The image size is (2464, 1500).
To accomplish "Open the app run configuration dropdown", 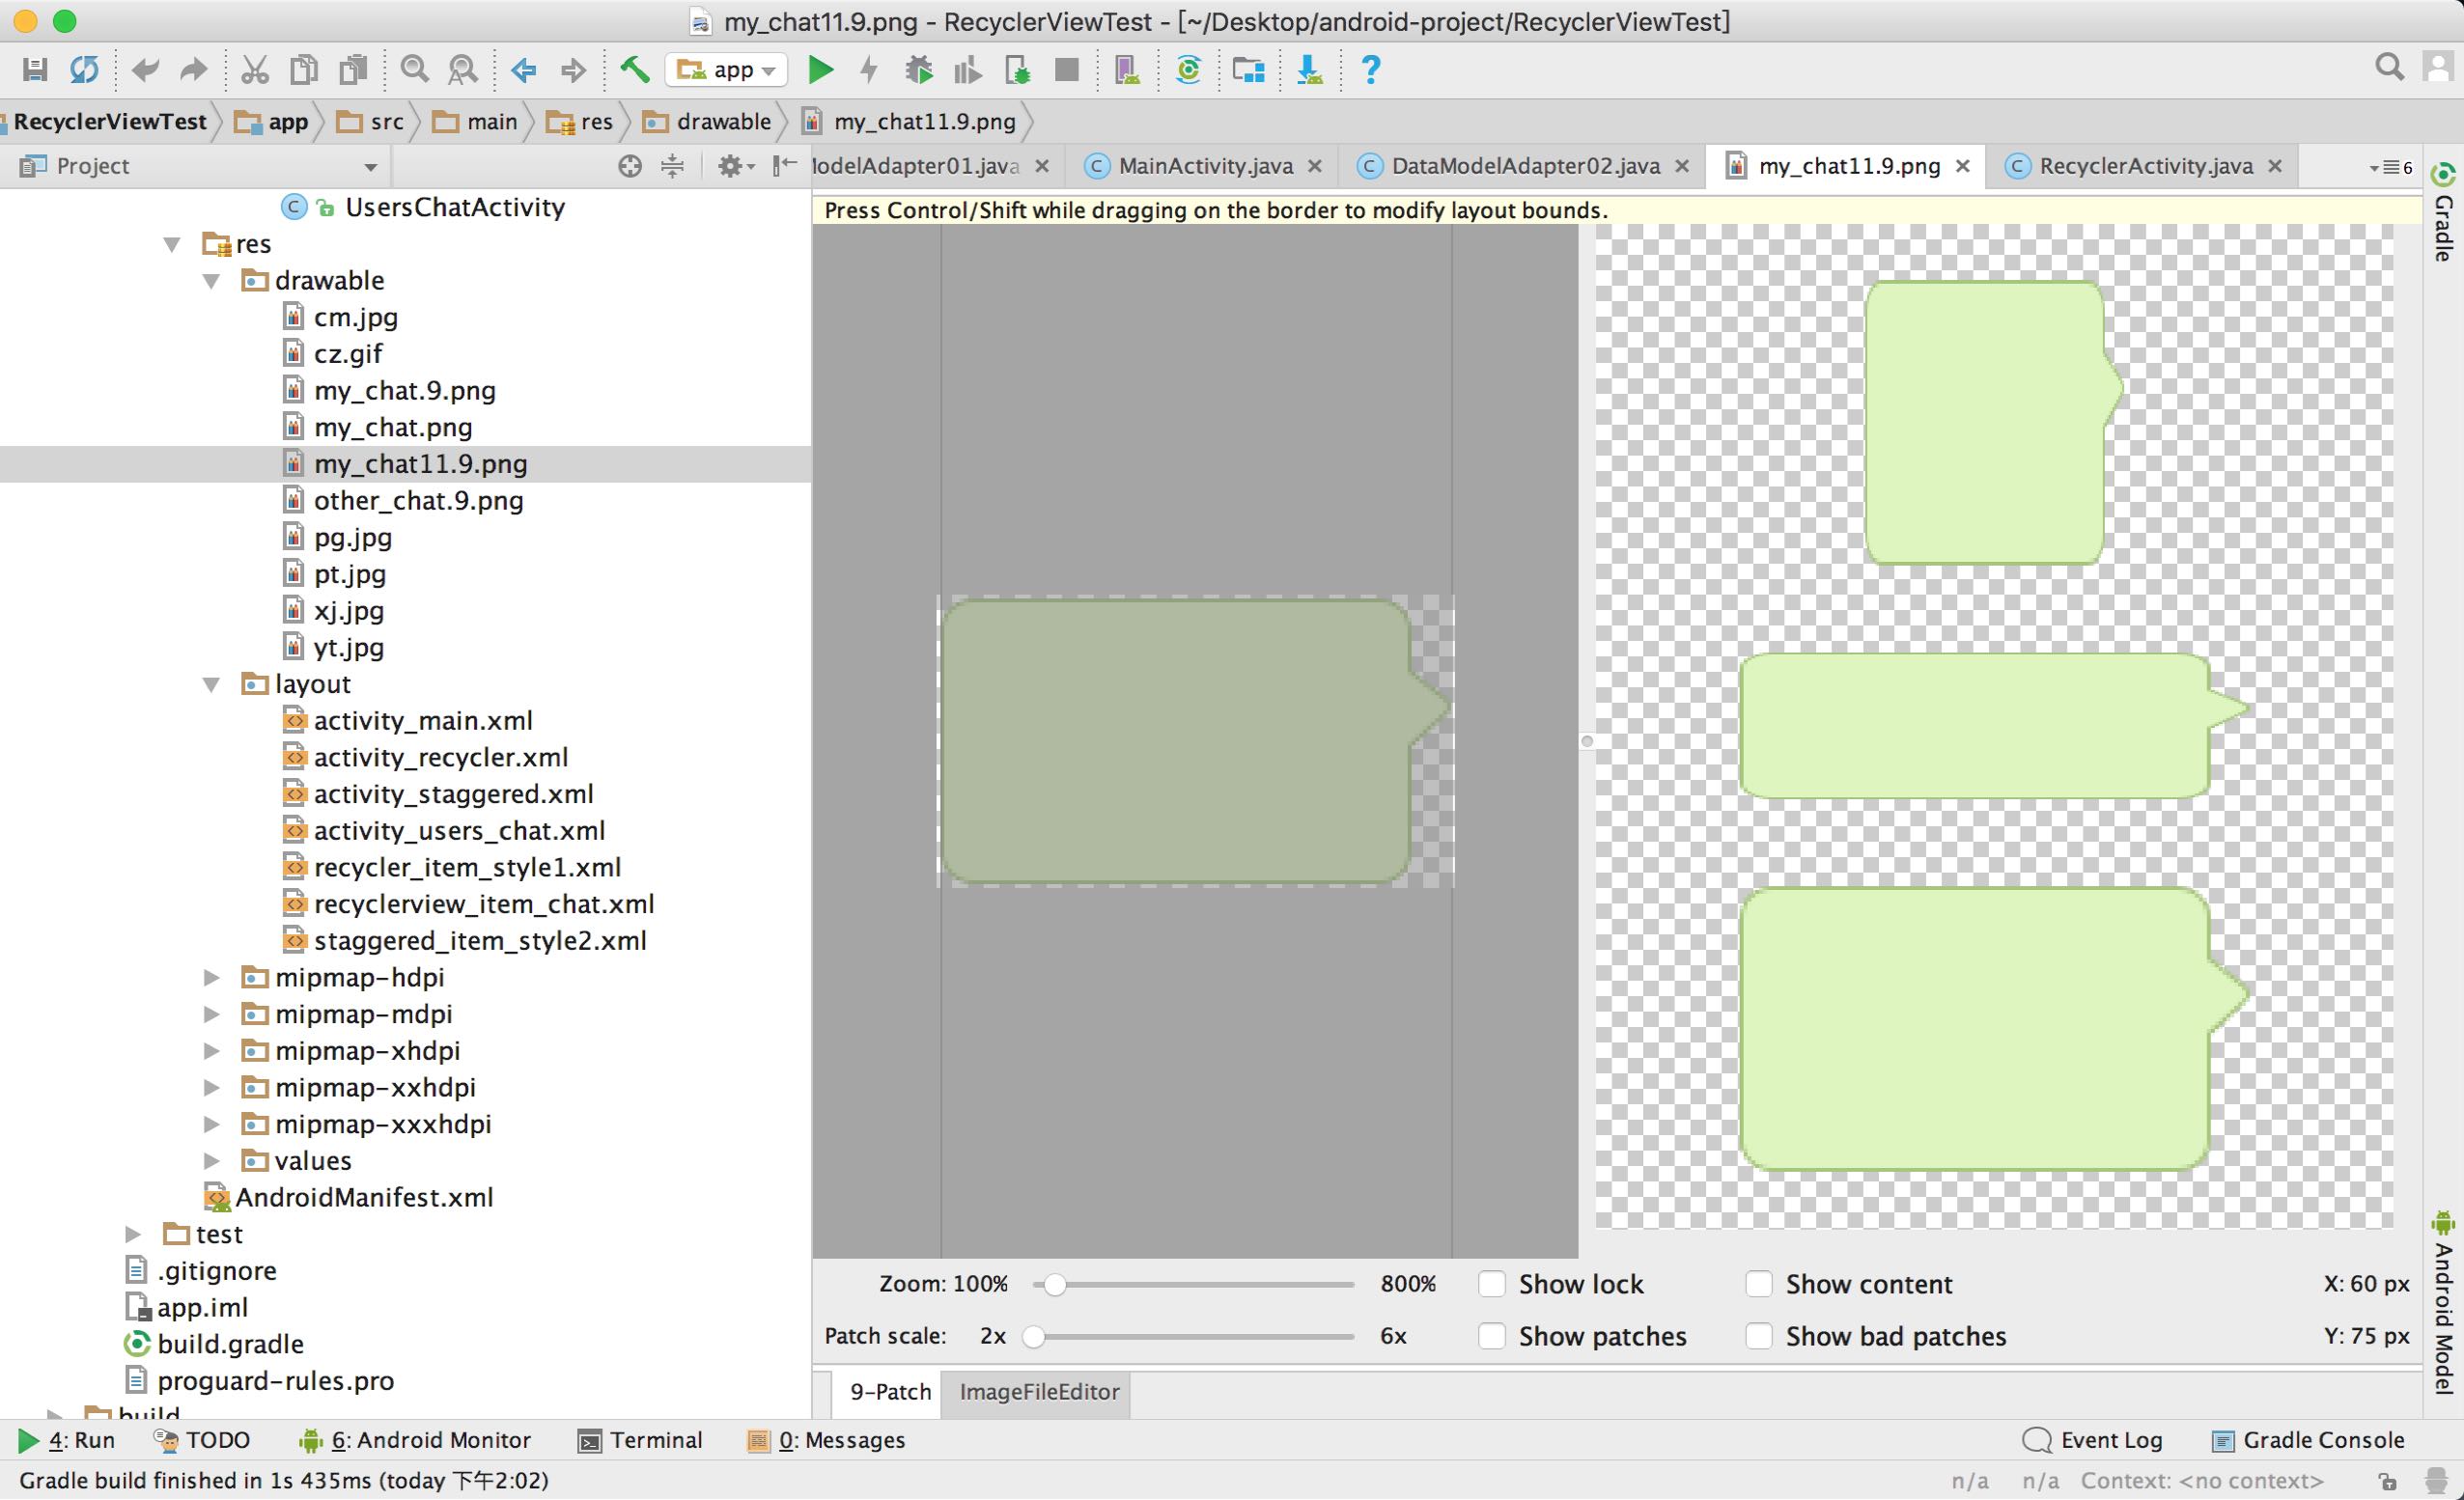I will click(x=727, y=70).
